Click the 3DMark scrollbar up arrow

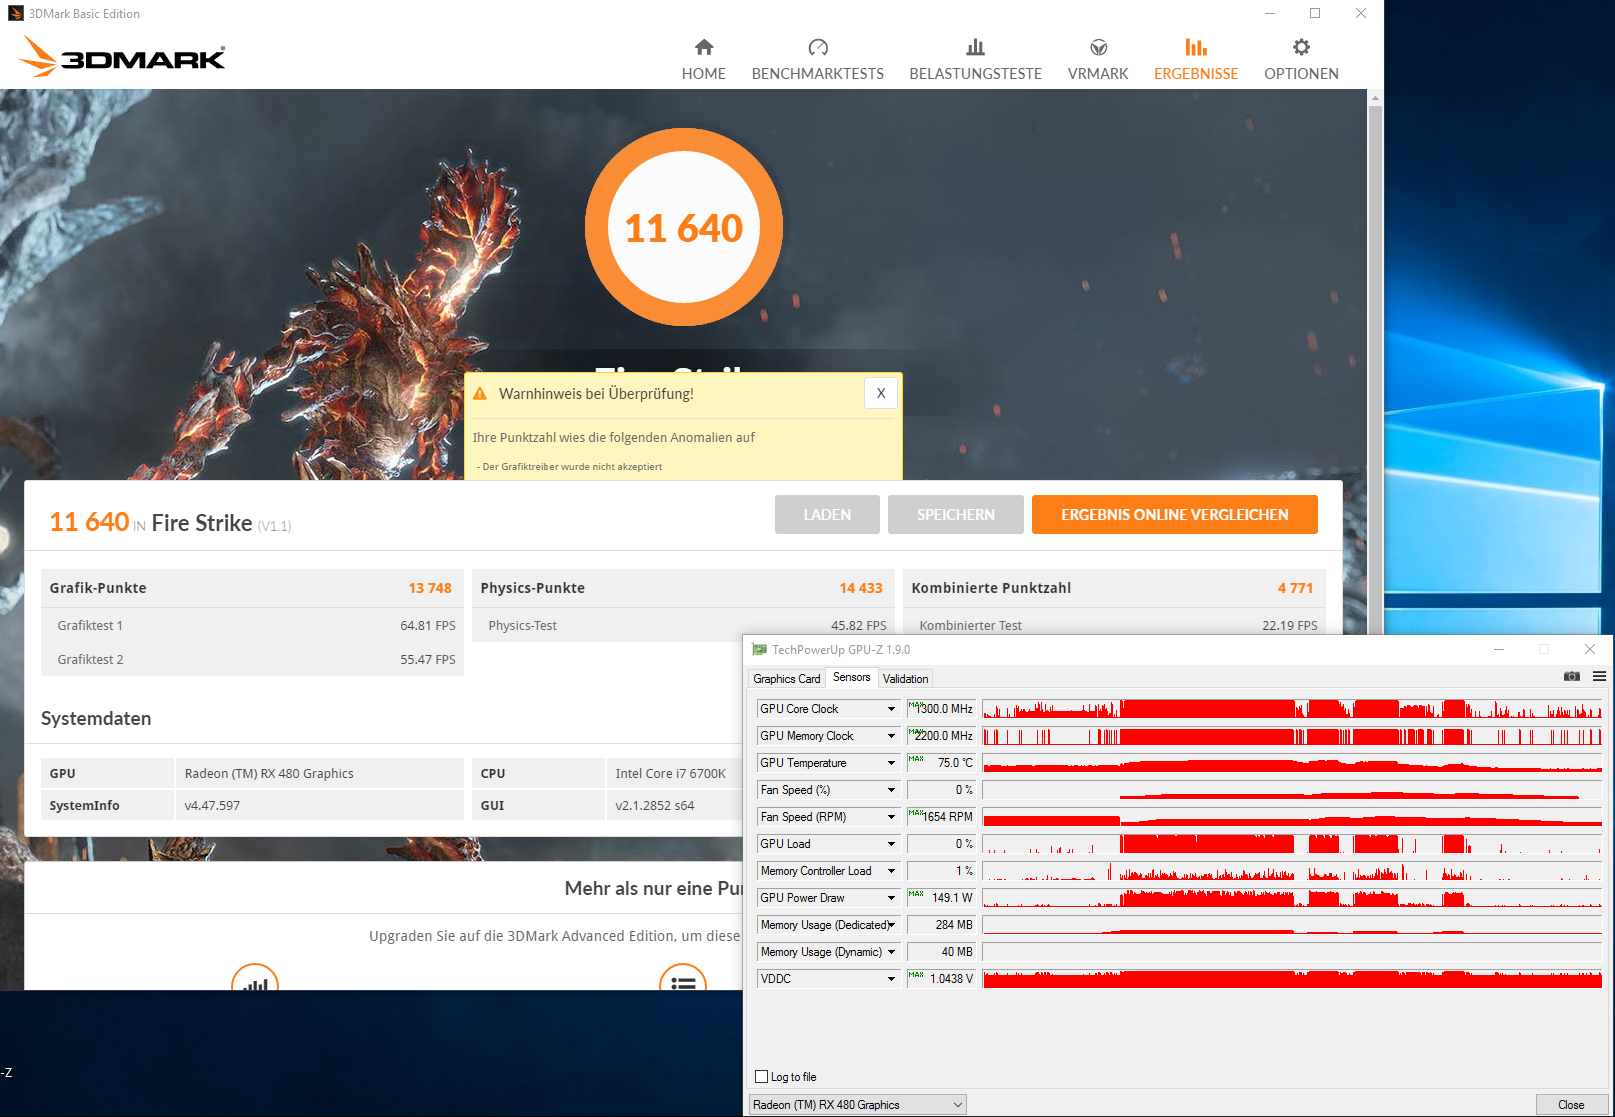pos(1375,97)
